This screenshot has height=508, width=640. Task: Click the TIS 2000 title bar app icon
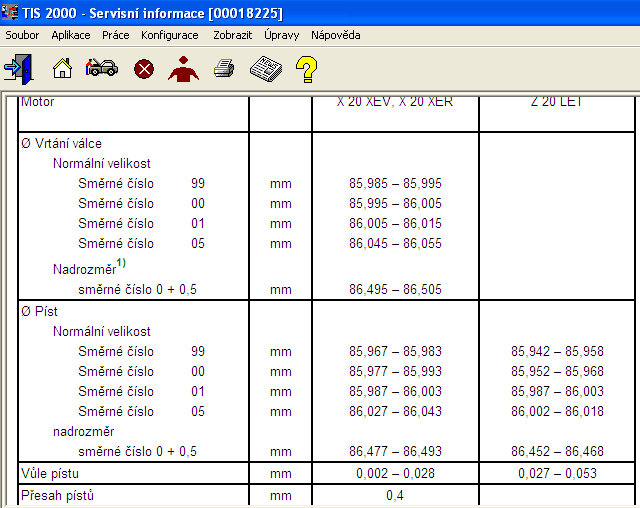click(x=11, y=13)
